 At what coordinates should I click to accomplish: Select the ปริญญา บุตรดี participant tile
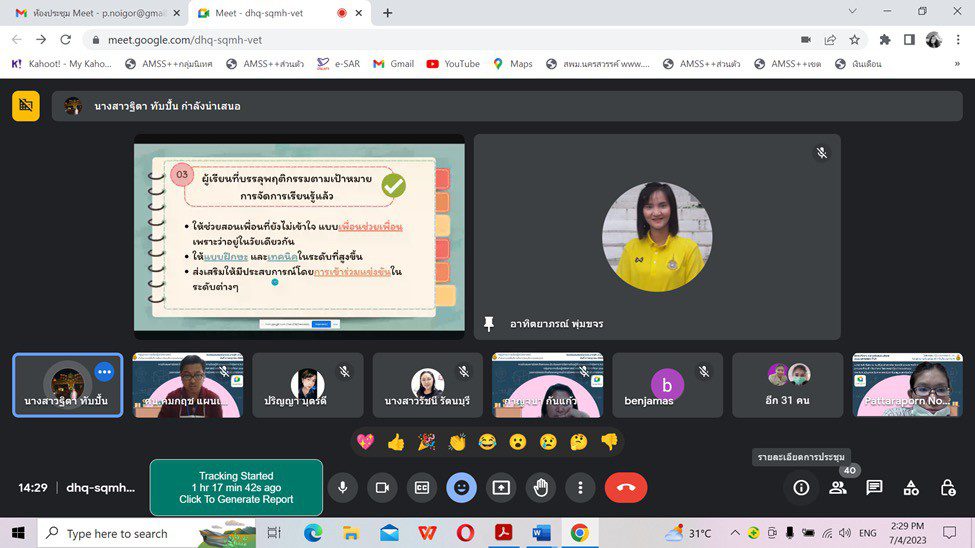point(308,385)
